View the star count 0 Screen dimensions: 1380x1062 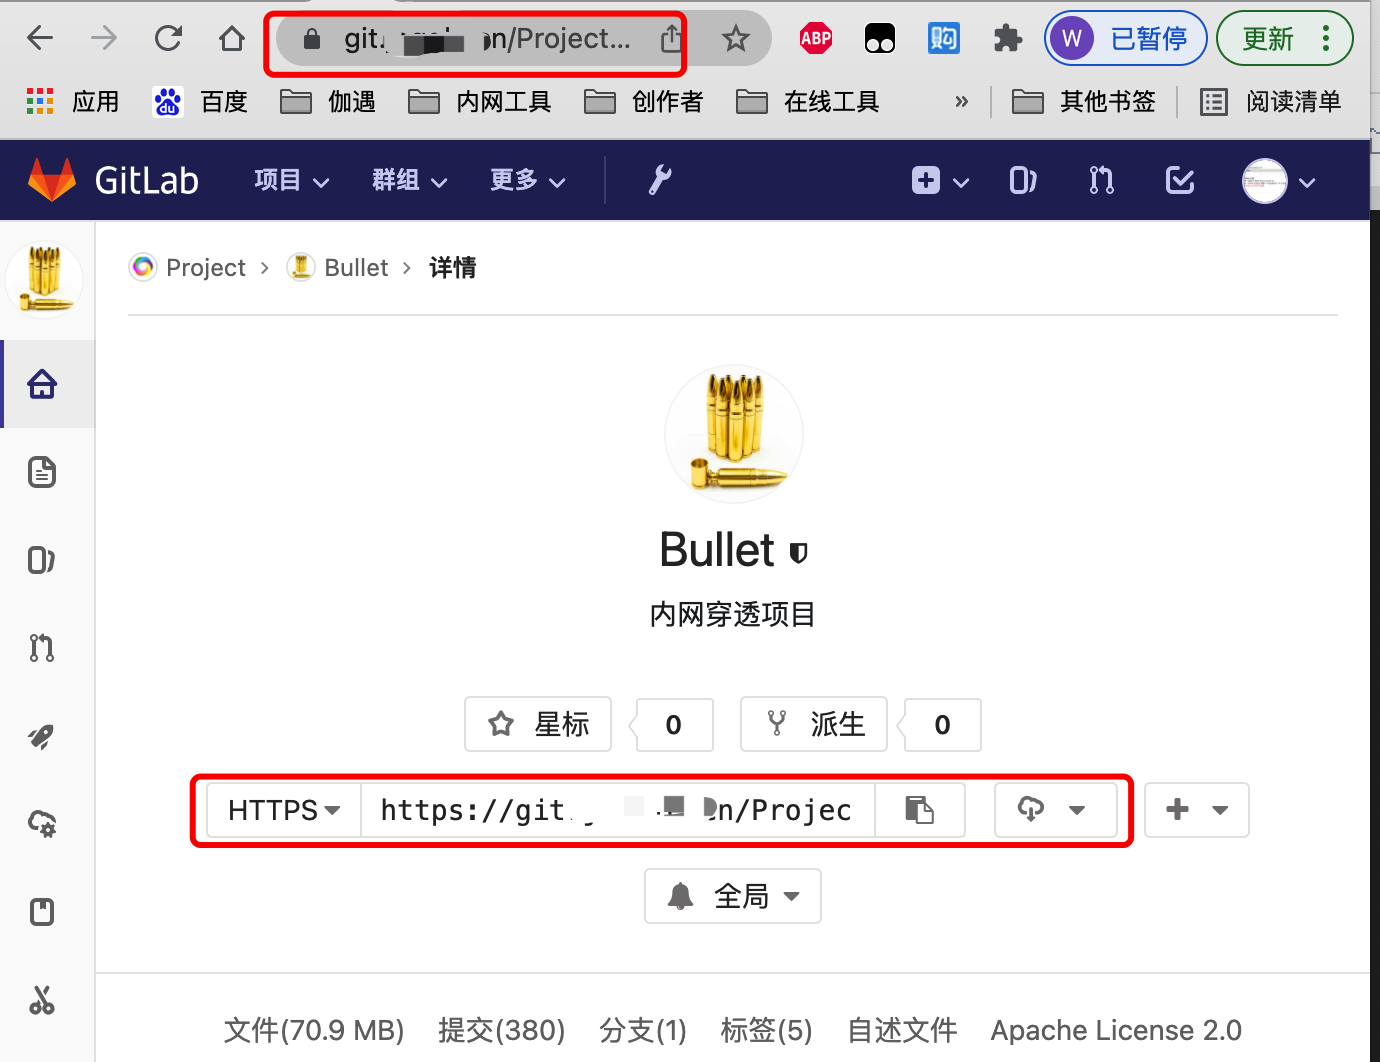click(x=673, y=725)
